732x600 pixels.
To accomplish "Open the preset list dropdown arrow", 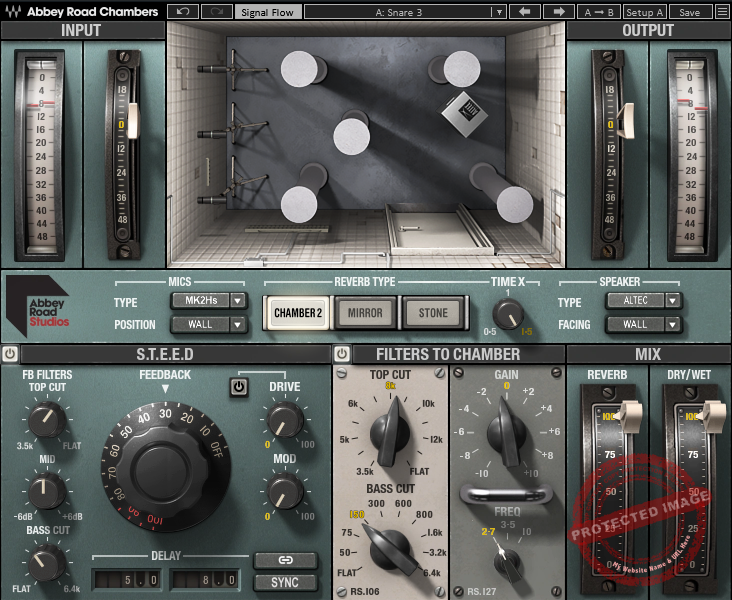I will [x=499, y=12].
